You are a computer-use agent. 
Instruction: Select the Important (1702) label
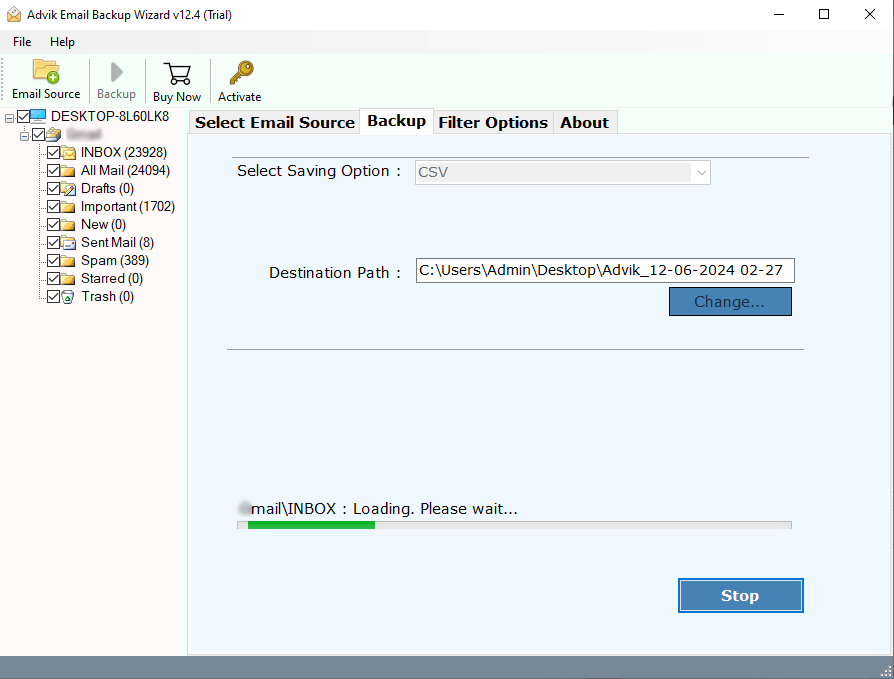point(128,206)
